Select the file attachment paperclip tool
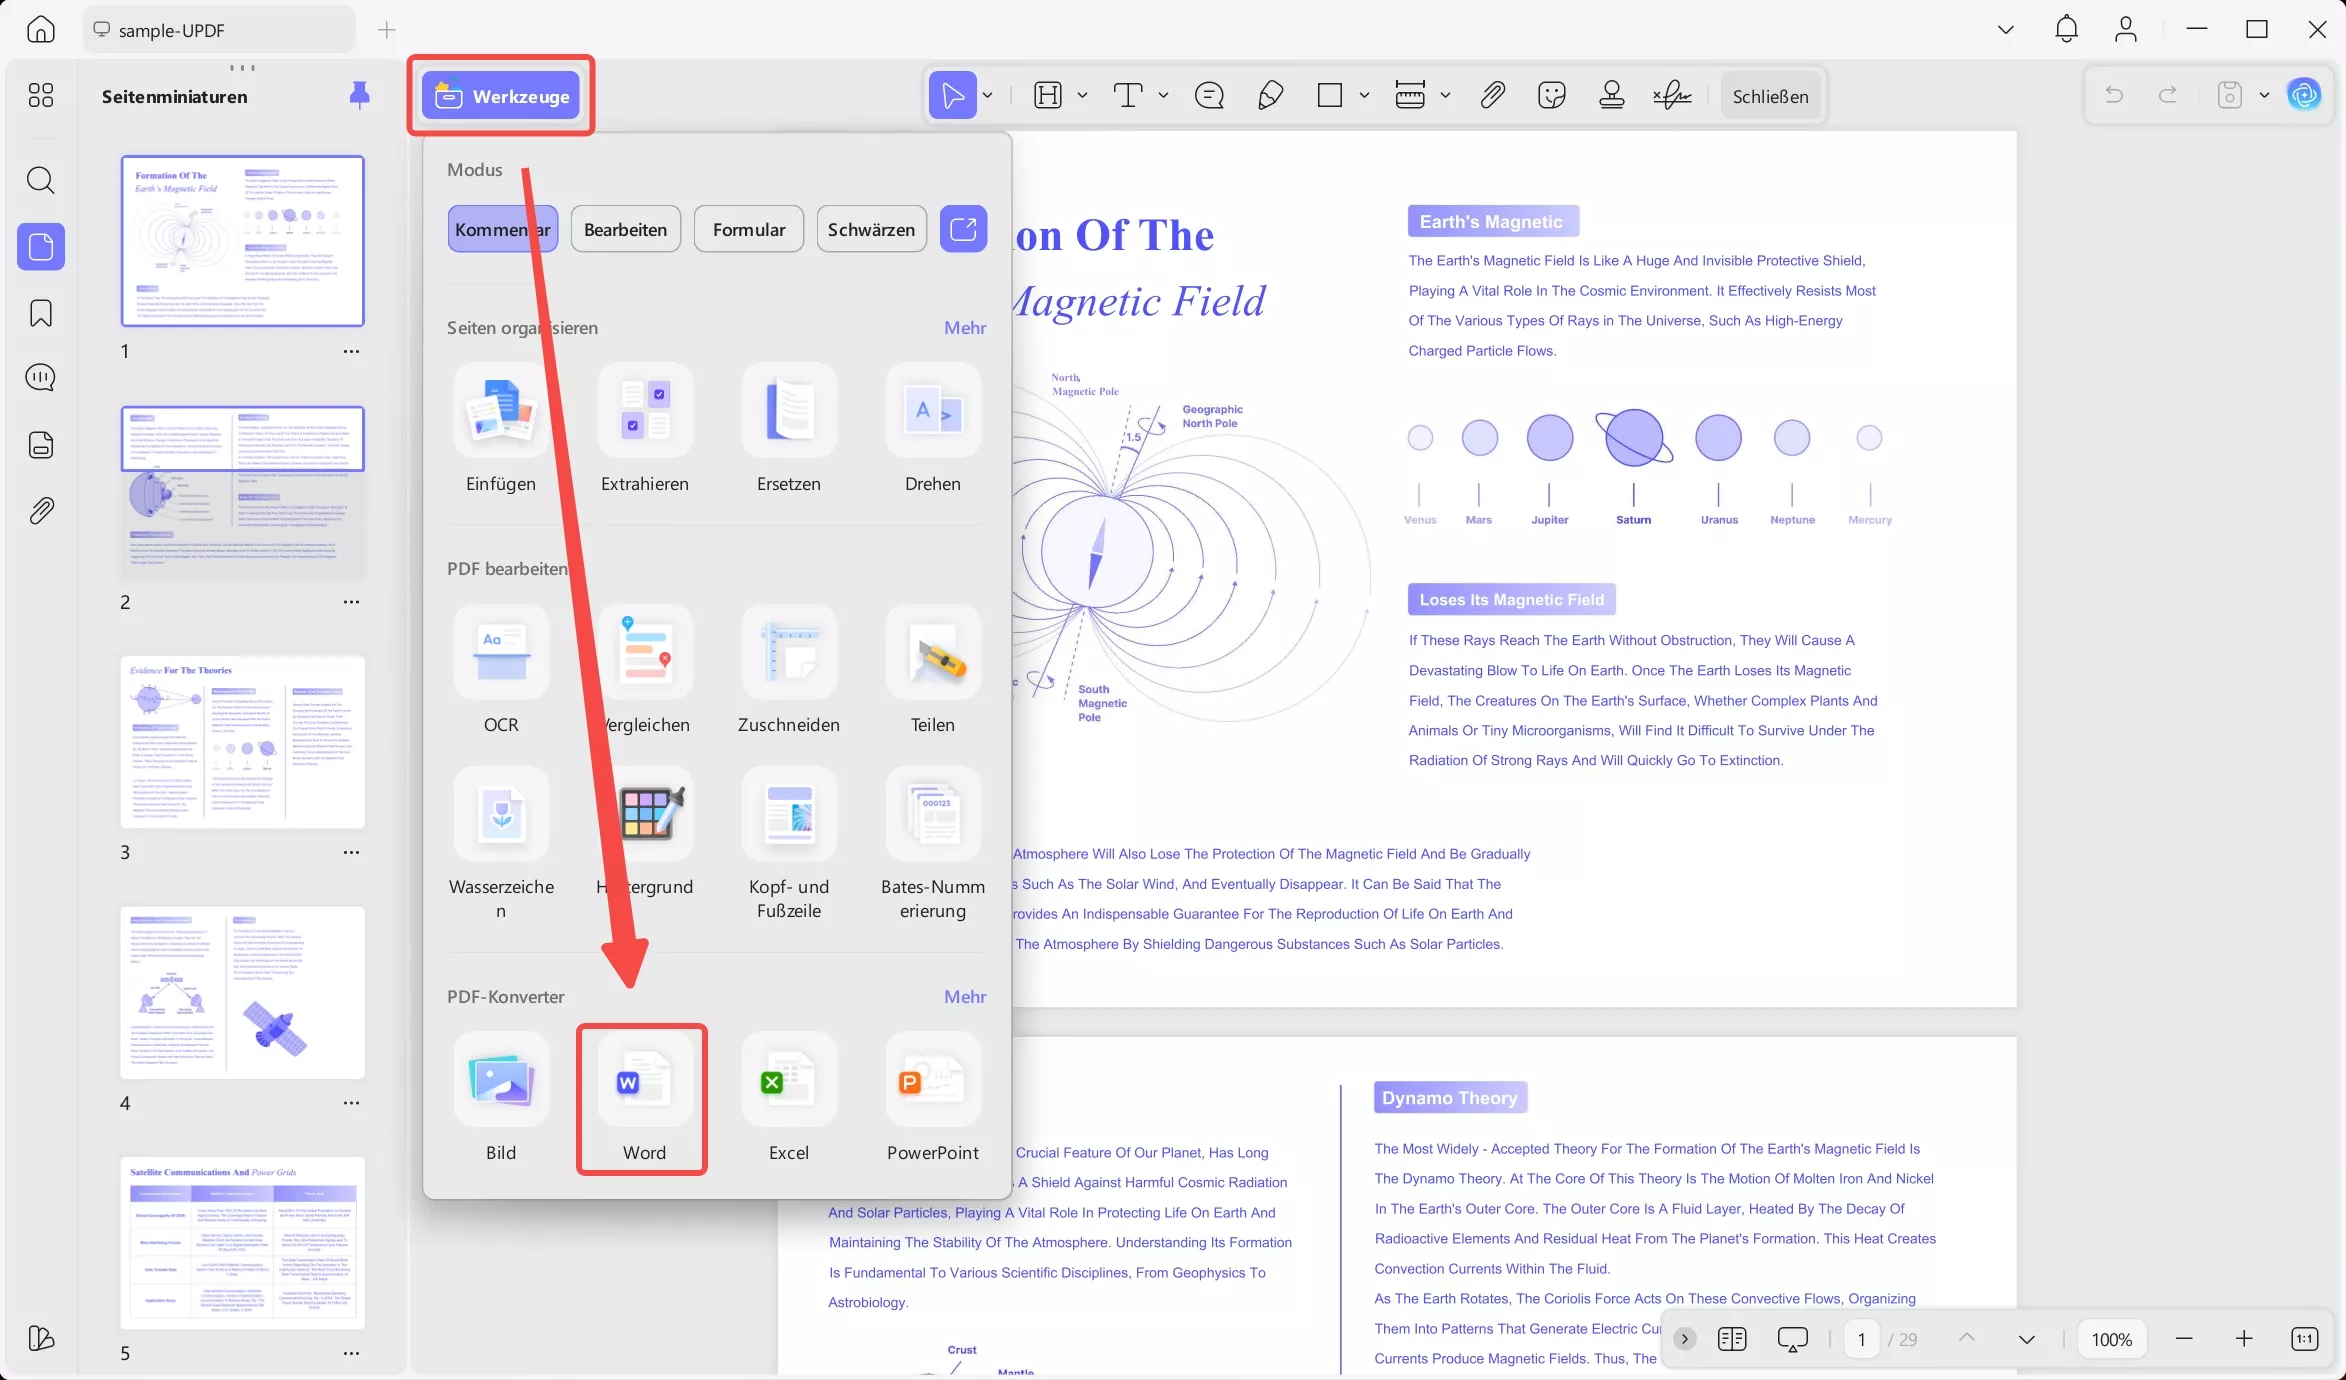Image resolution: width=2346 pixels, height=1380 pixels. pyautogui.click(x=1491, y=95)
